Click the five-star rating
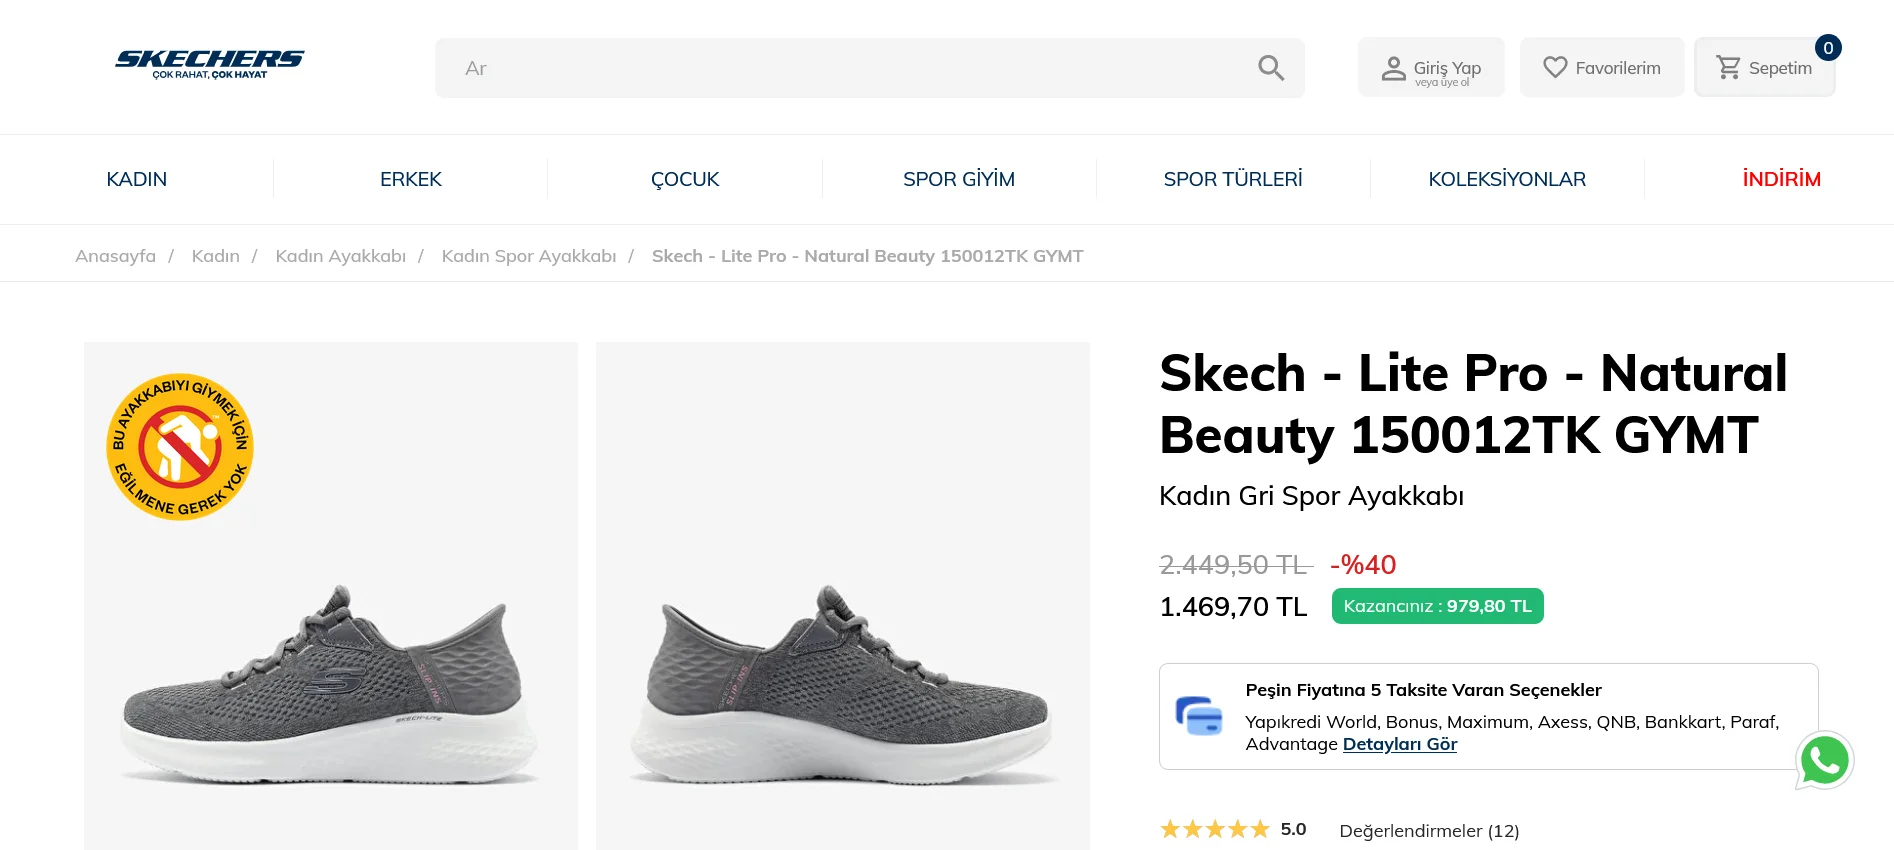The image size is (1894, 850). coord(1214,829)
